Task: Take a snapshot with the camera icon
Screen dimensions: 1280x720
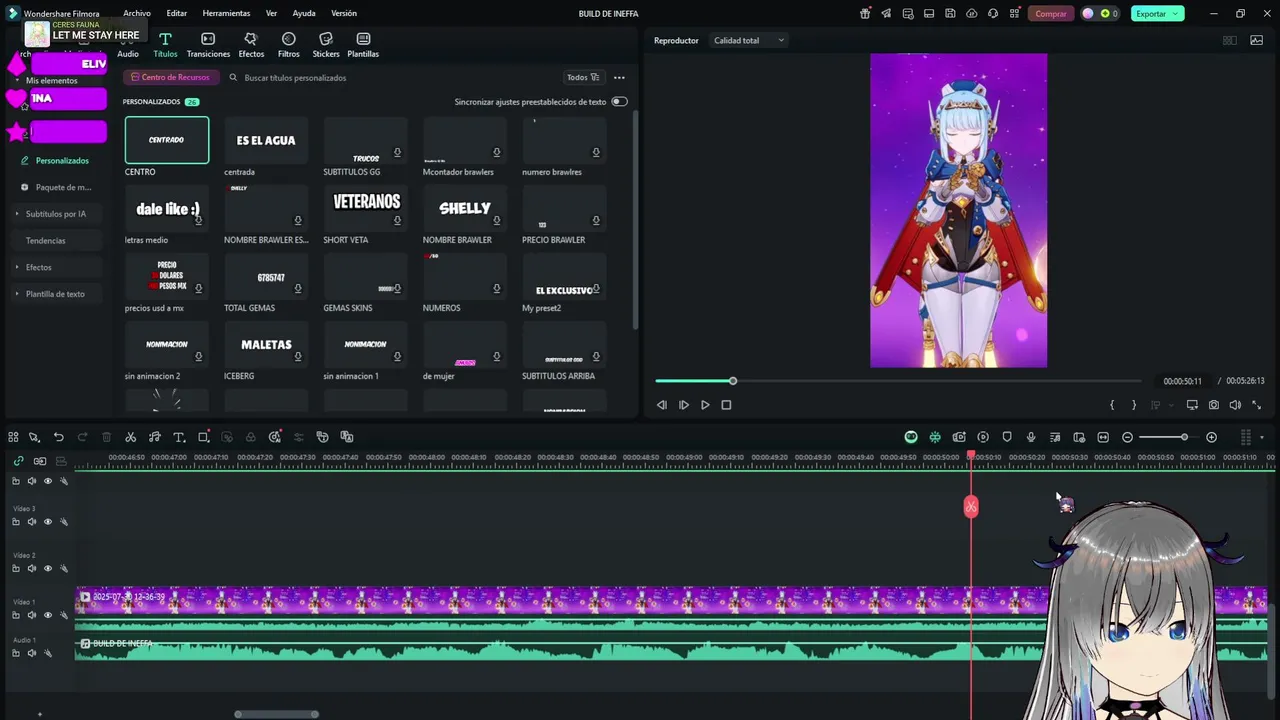Action: [1213, 405]
